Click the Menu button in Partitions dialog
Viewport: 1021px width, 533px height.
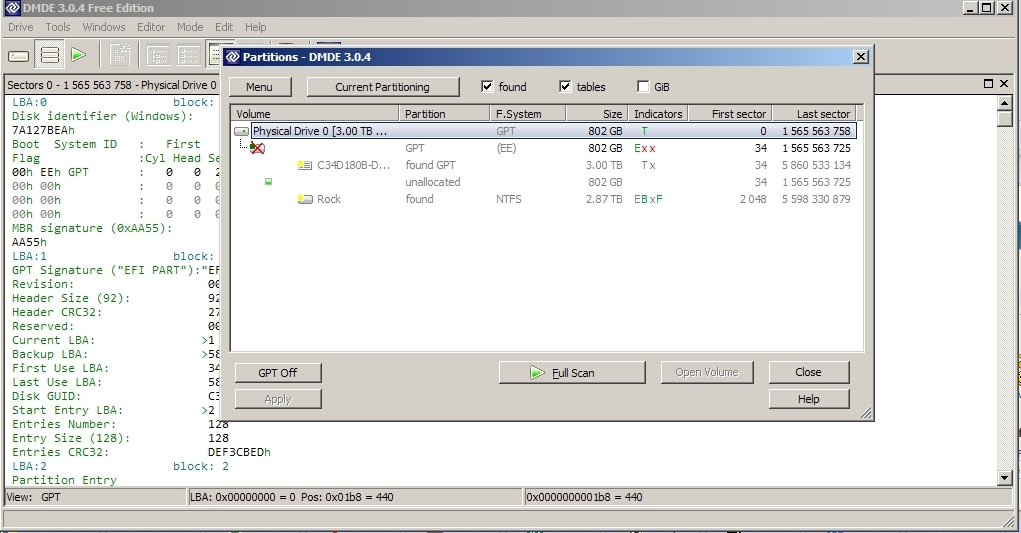[x=259, y=87]
